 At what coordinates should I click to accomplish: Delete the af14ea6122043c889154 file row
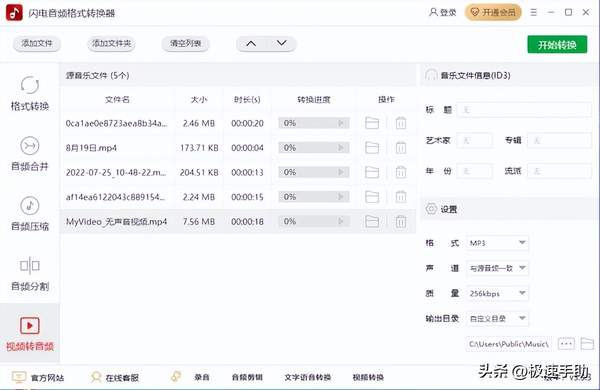click(401, 197)
